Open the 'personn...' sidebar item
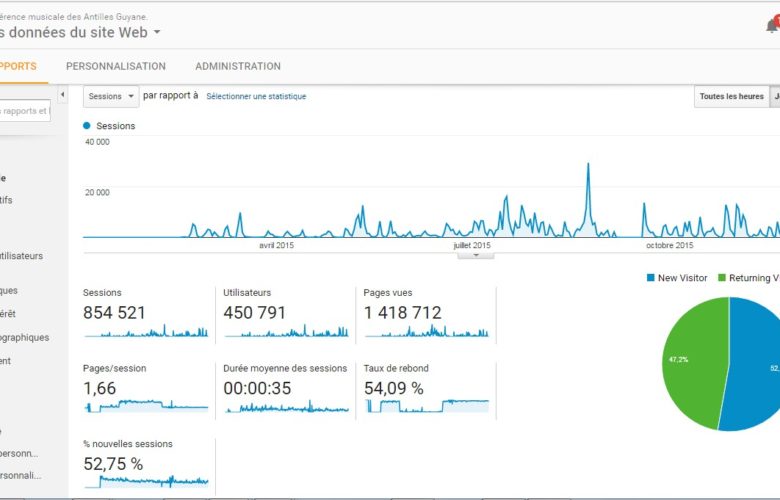The image size is (780, 500). [19, 453]
